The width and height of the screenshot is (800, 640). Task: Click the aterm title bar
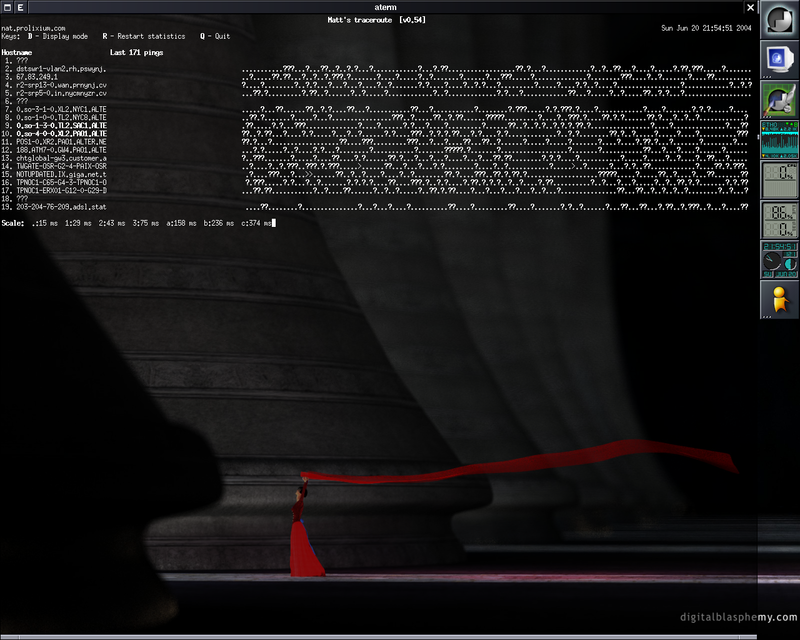[x=385, y=7]
